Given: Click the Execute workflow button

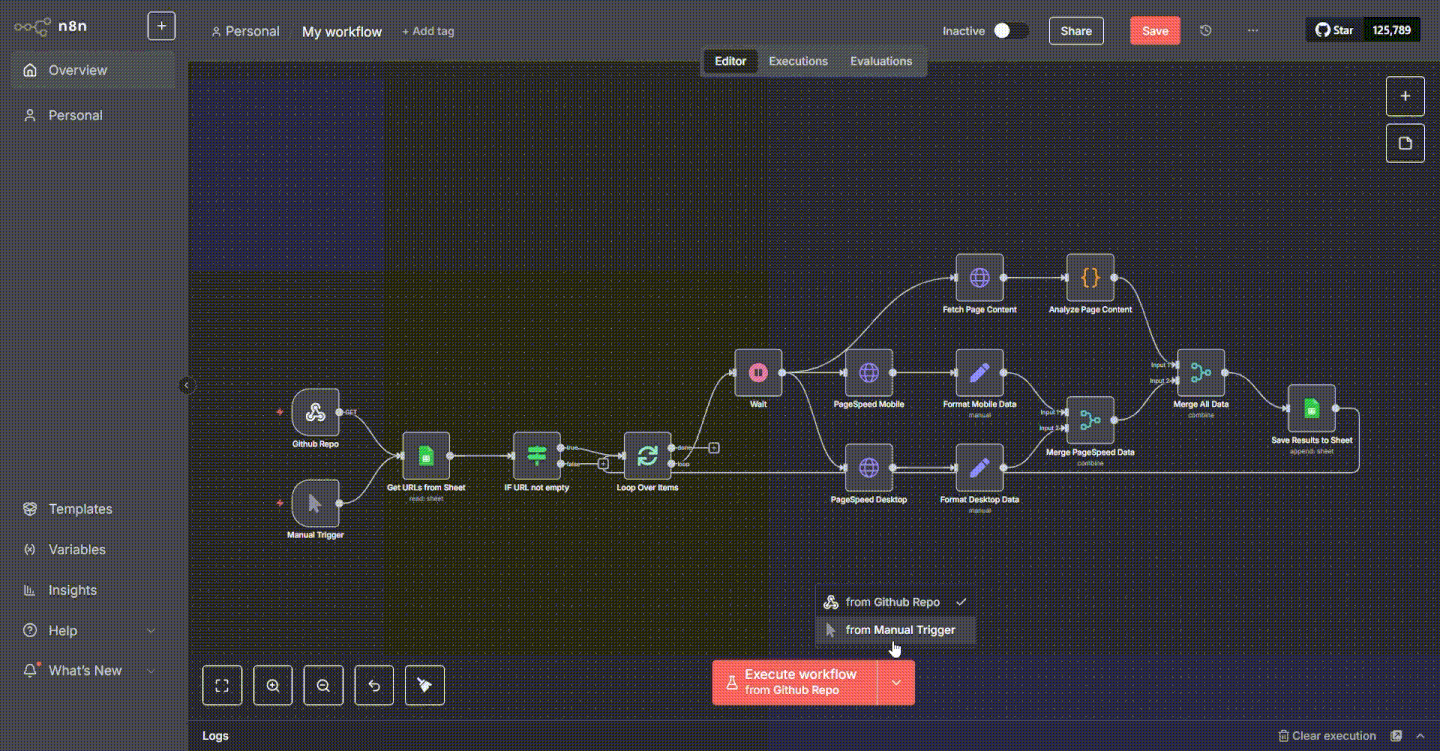Looking at the screenshot, I should 795,682.
